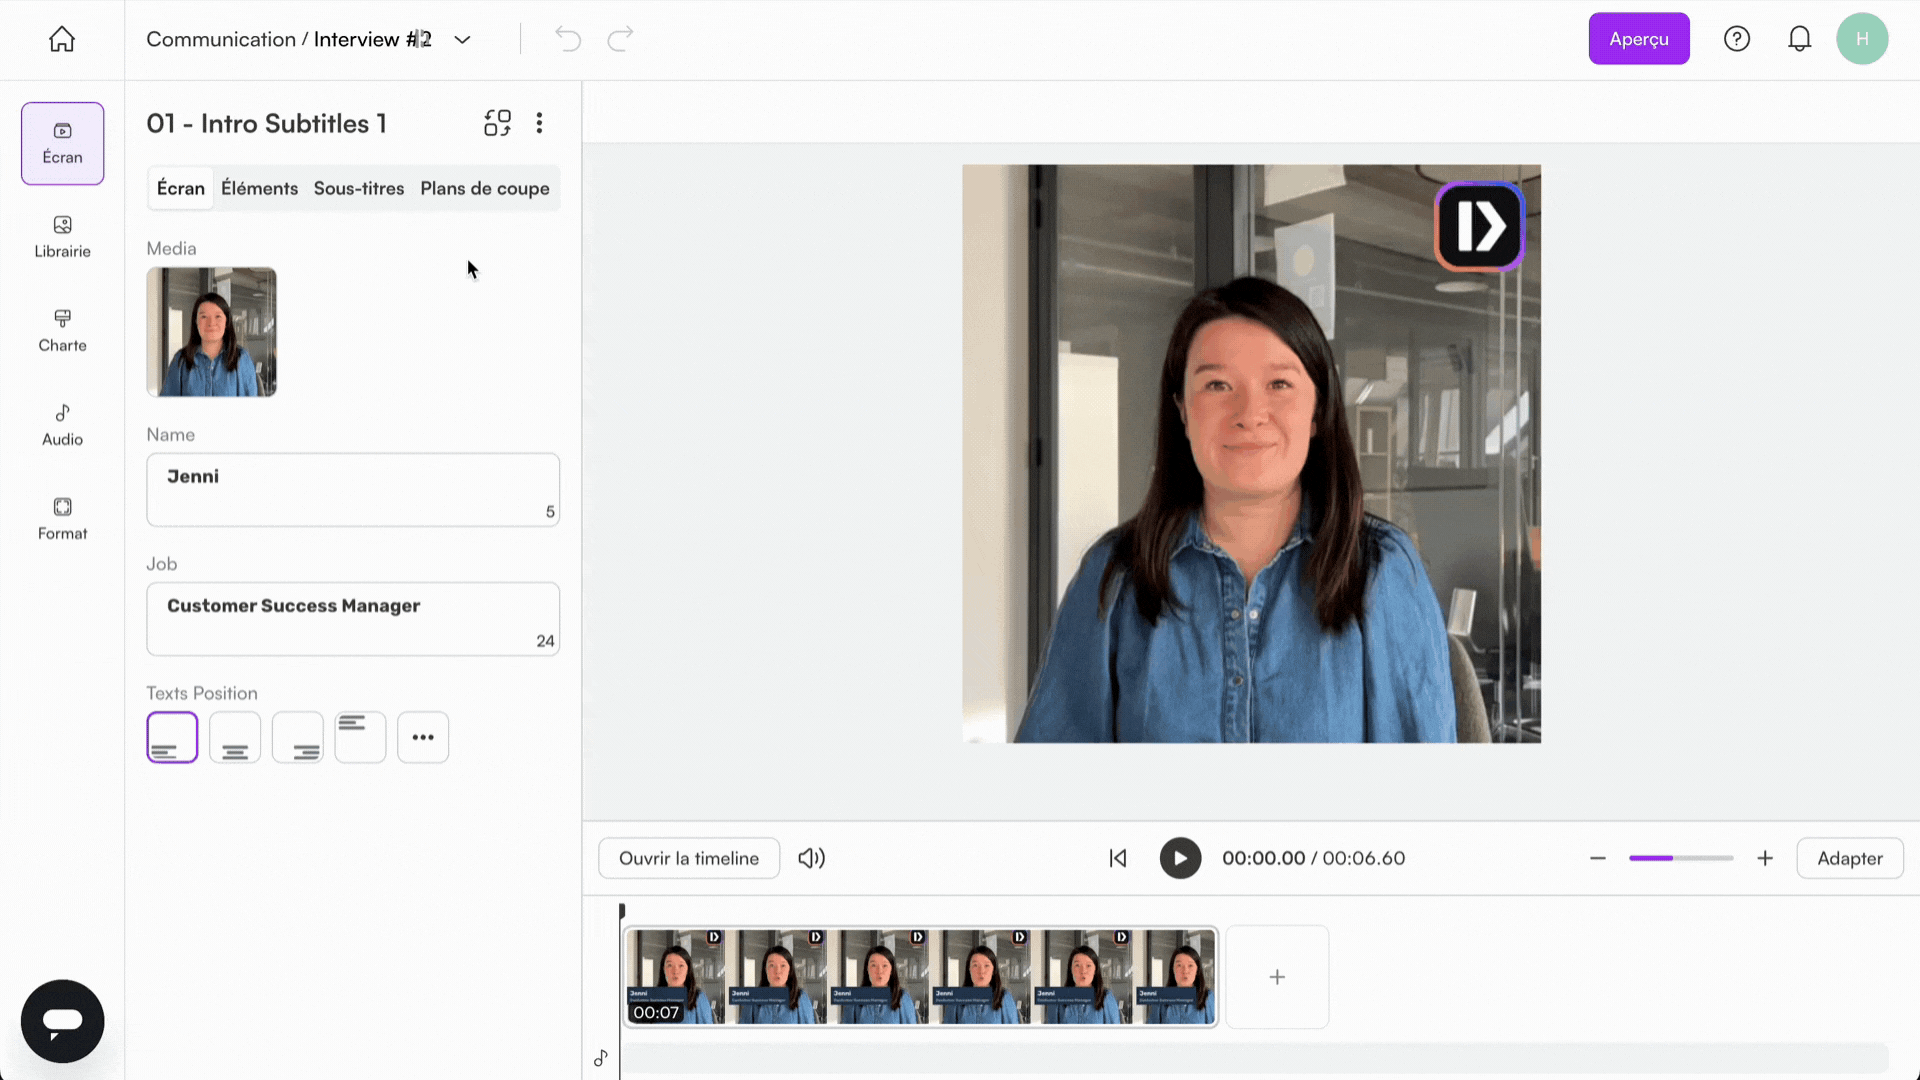Select the centered text position
Viewport: 1920px width, 1080px height.
pyautogui.click(x=234, y=737)
